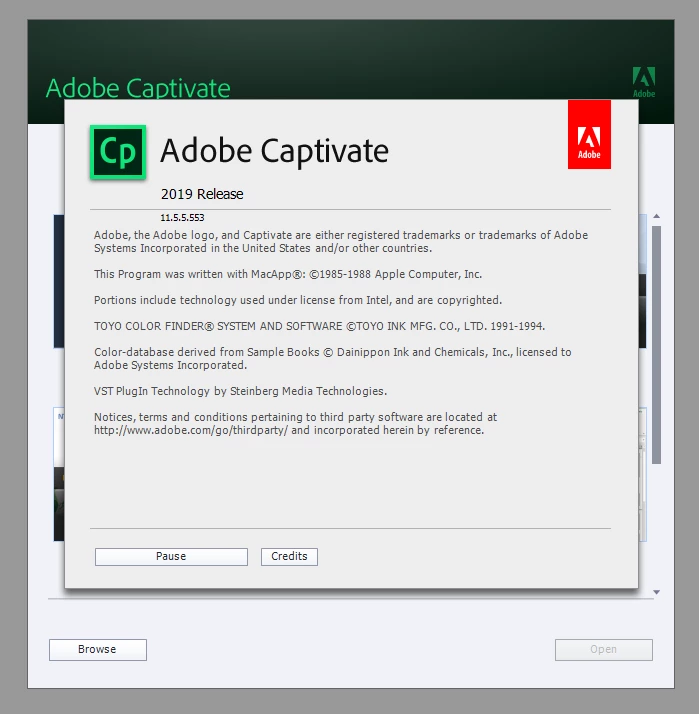The width and height of the screenshot is (699, 714).
Task: Click the green Cp Captivate logo icon
Action: click(x=118, y=152)
